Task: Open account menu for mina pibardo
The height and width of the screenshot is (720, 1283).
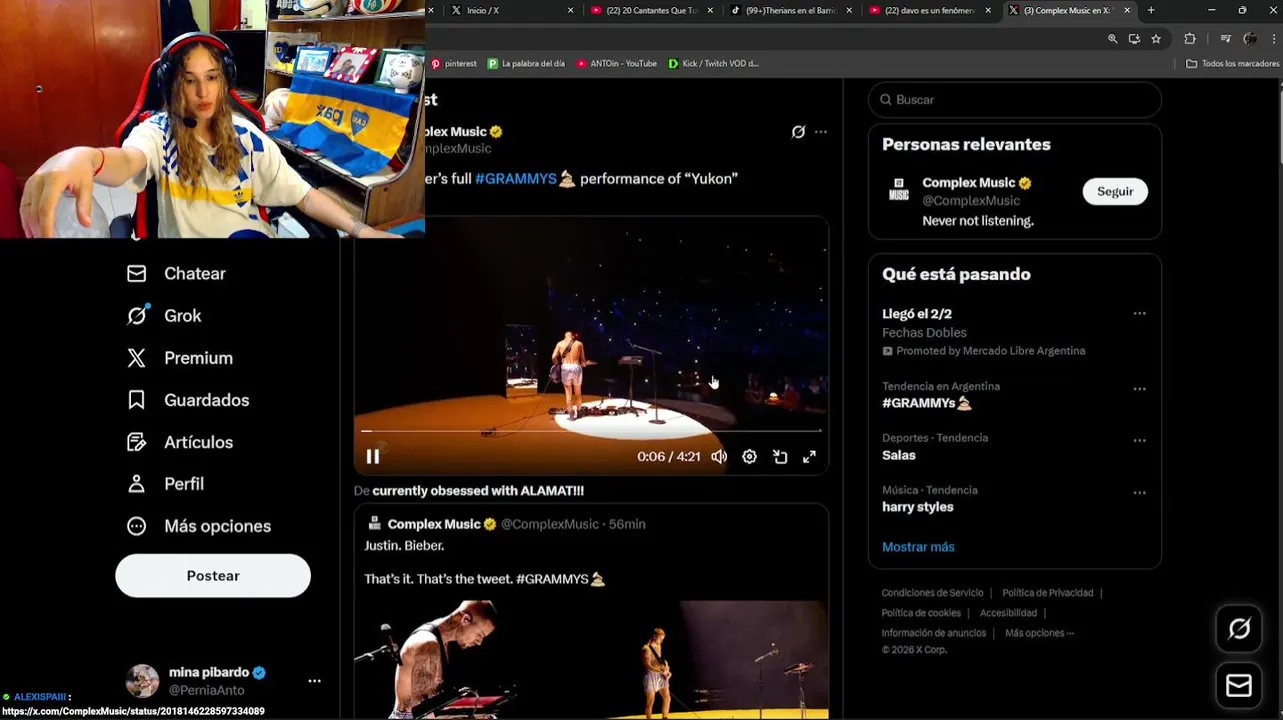Action: [x=314, y=681]
